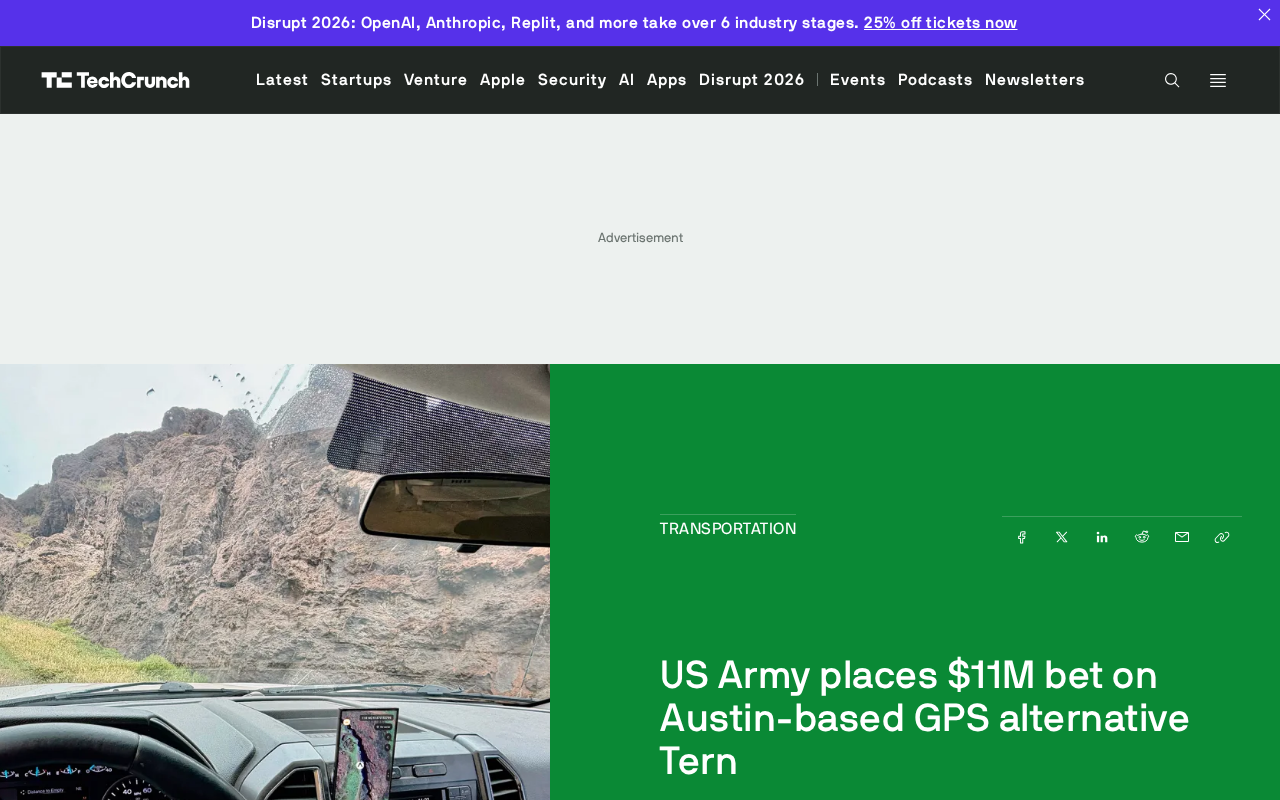Open the Venture nav item
The width and height of the screenshot is (1280, 800).
pyautogui.click(x=436, y=79)
